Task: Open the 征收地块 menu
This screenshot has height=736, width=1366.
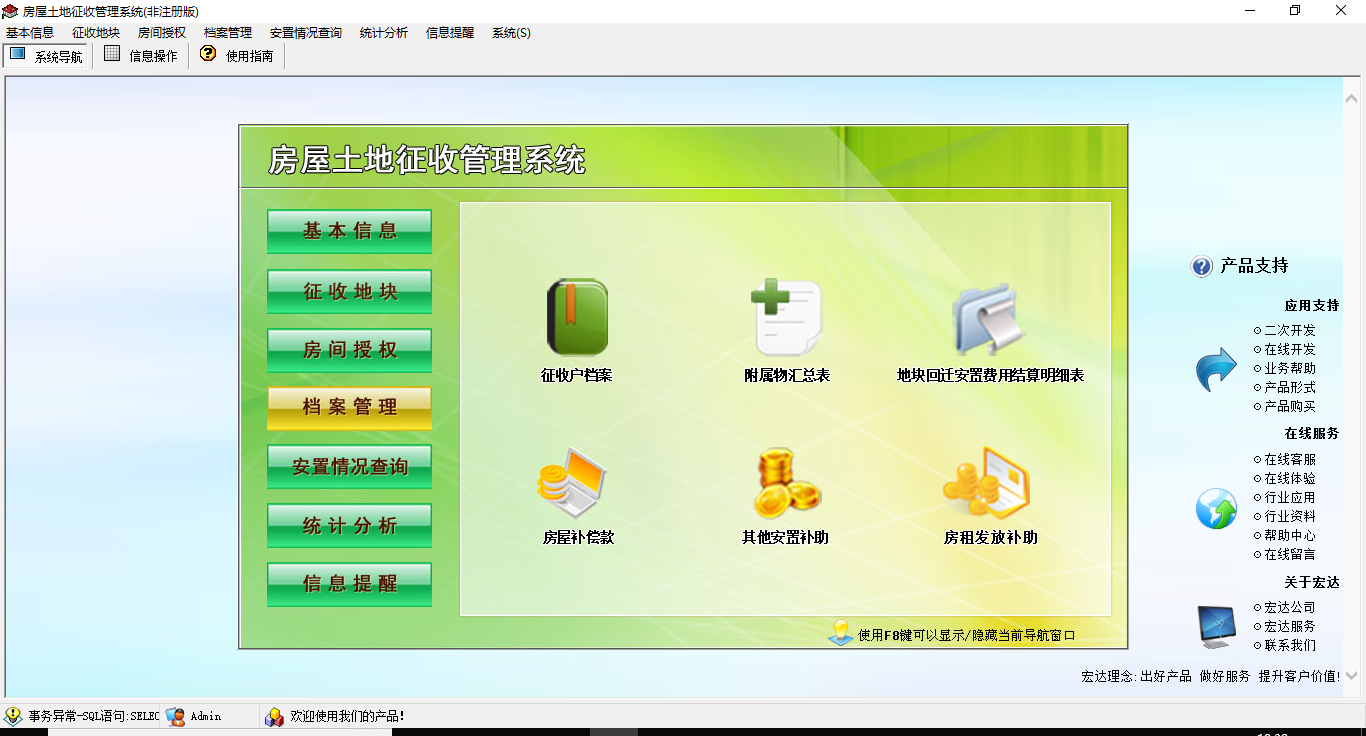Action: [96, 33]
